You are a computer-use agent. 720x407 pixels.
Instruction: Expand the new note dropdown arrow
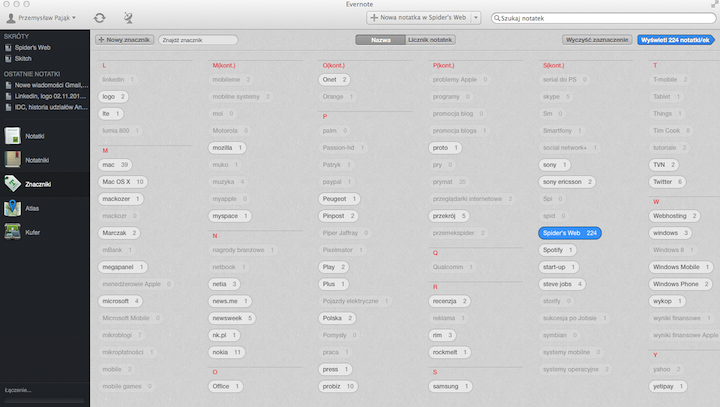(x=476, y=17)
